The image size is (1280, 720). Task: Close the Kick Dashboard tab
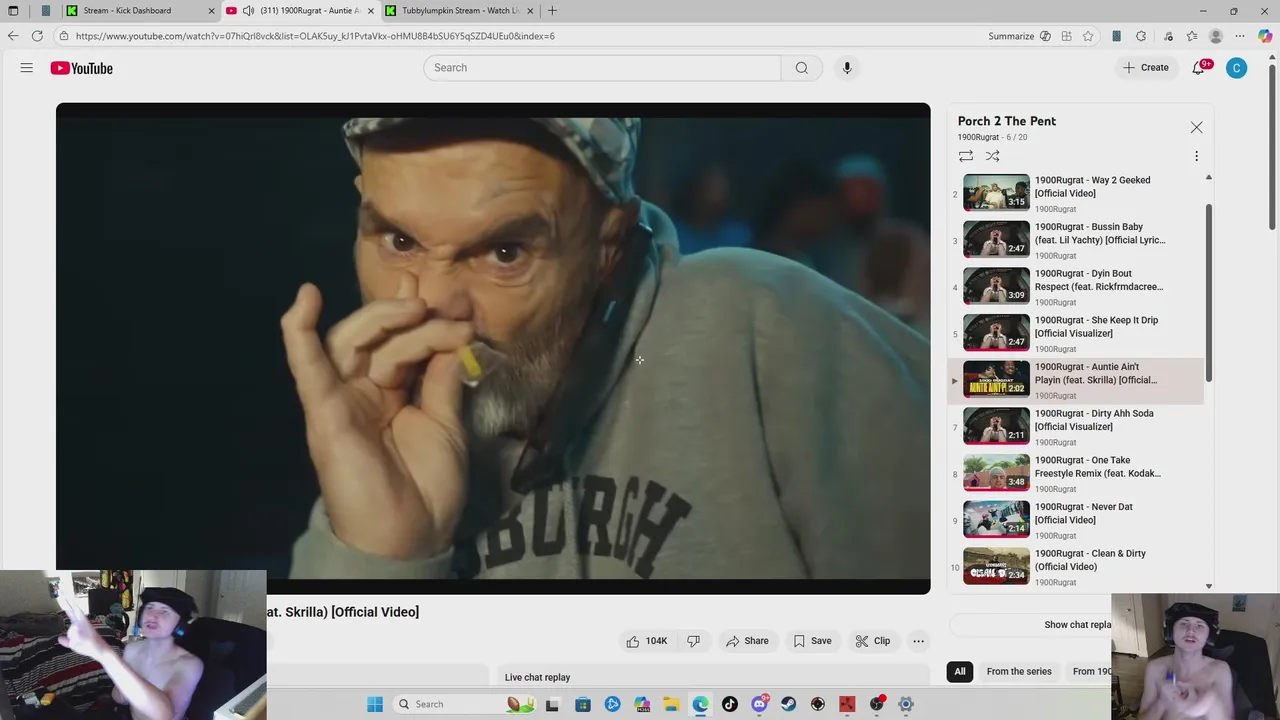coord(211,11)
